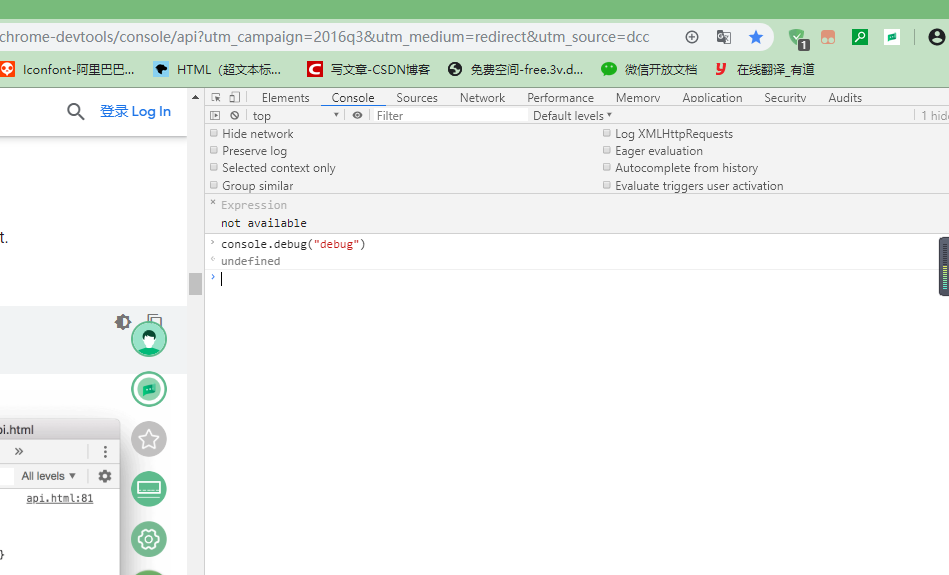The width and height of the screenshot is (949, 575).
Task: Open the green shield extension icon
Action: click(x=798, y=39)
